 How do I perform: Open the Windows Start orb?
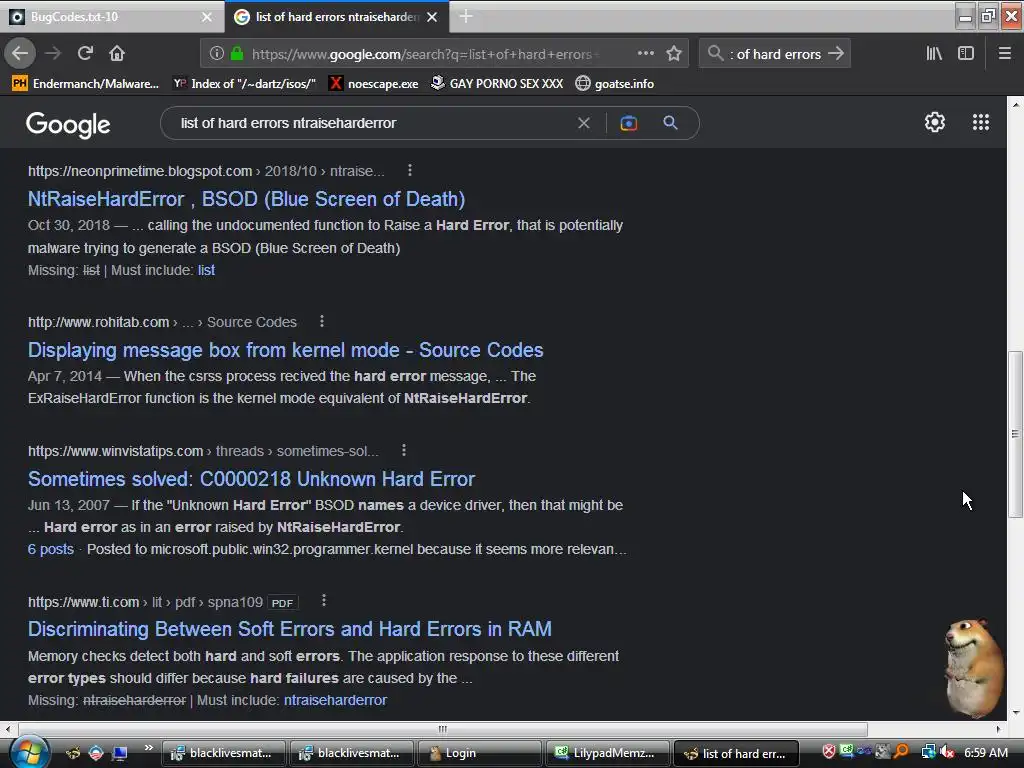tap(29, 752)
